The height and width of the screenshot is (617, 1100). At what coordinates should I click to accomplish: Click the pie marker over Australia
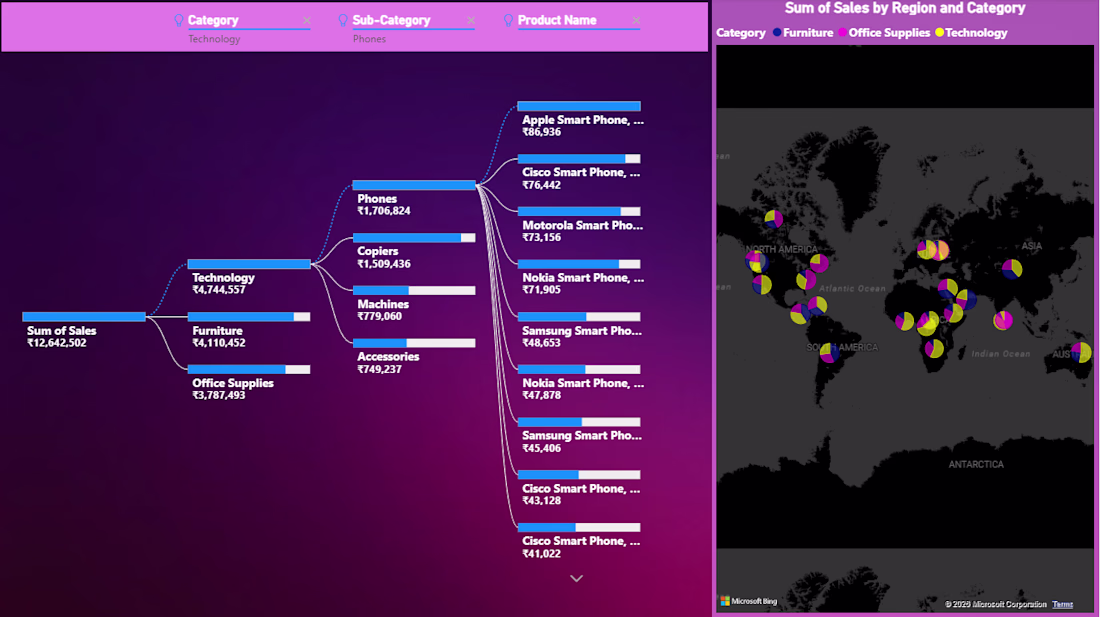coord(1081,352)
